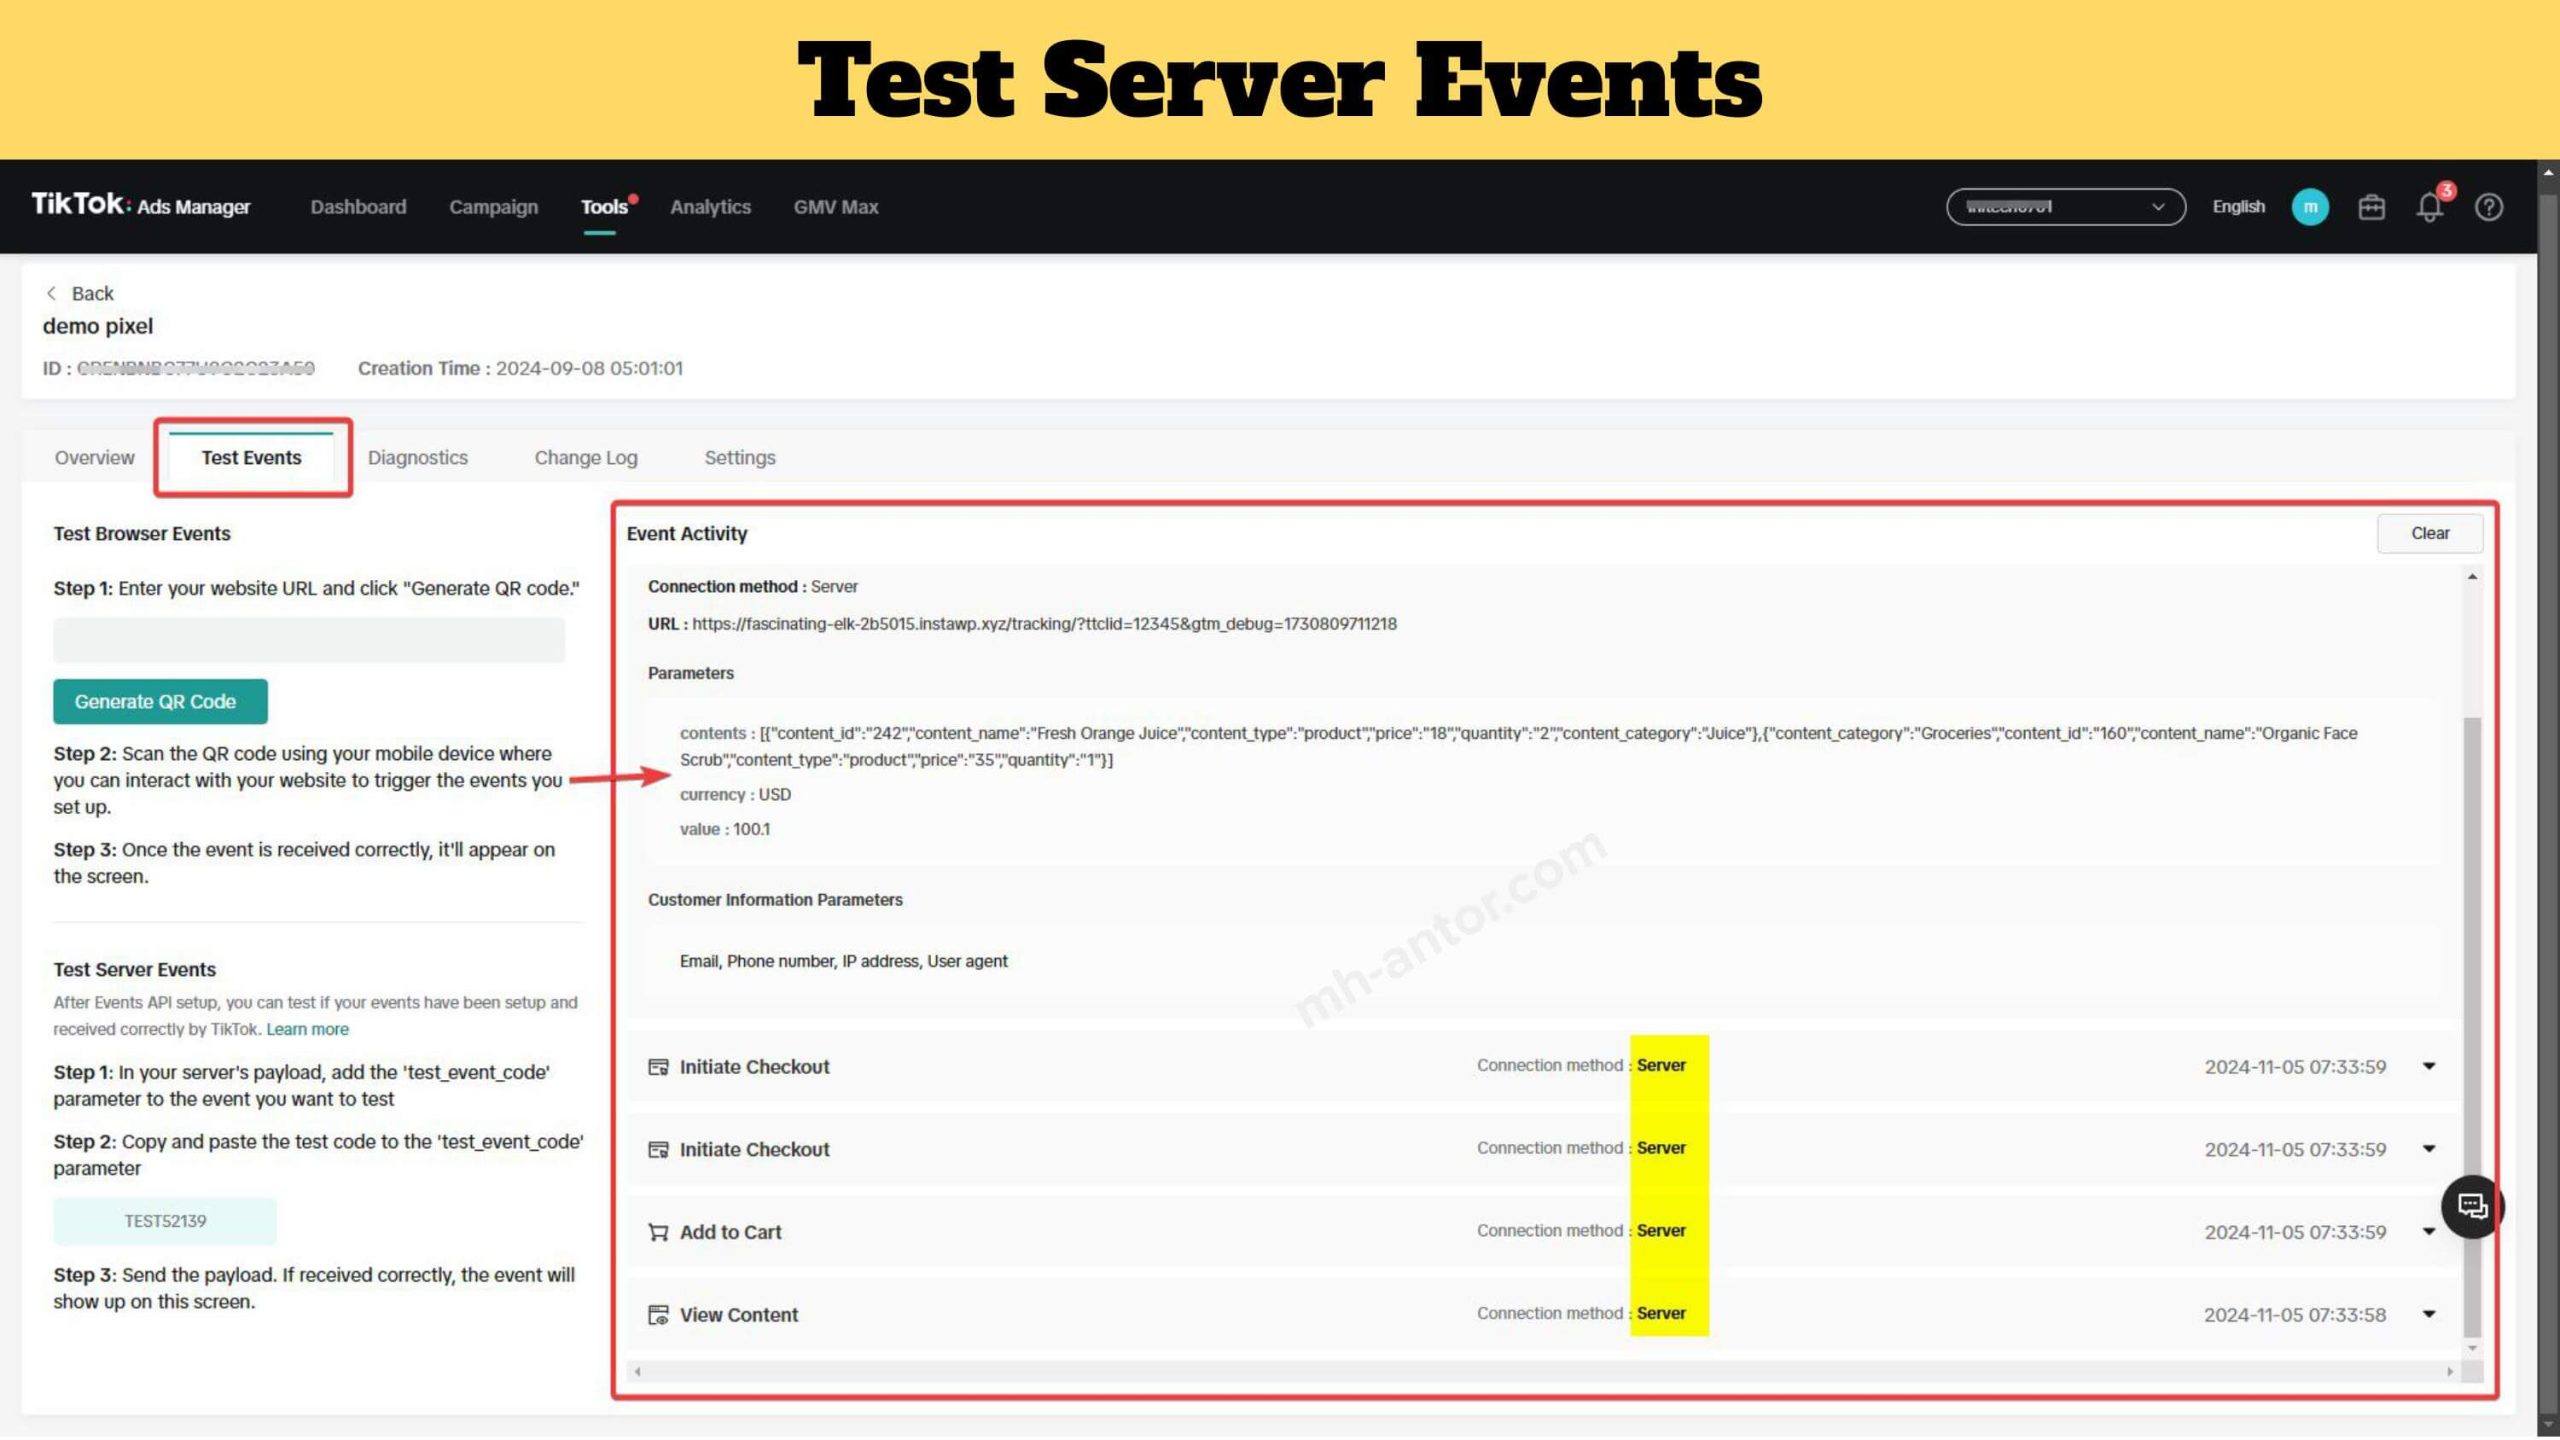Image resolution: width=2560 pixels, height=1440 pixels.
Task: Copy the test code TEST52139
Action: tap(165, 1221)
